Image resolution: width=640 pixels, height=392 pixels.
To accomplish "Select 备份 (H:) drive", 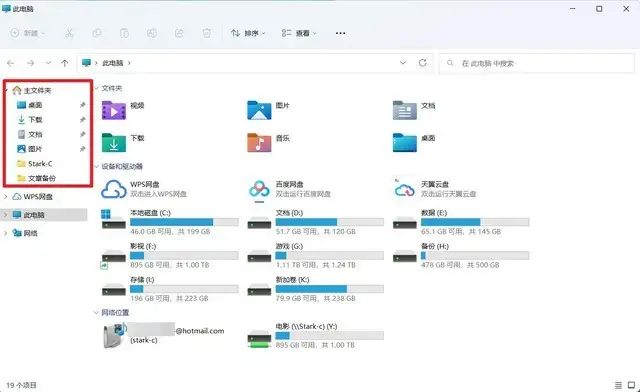I will (x=461, y=256).
